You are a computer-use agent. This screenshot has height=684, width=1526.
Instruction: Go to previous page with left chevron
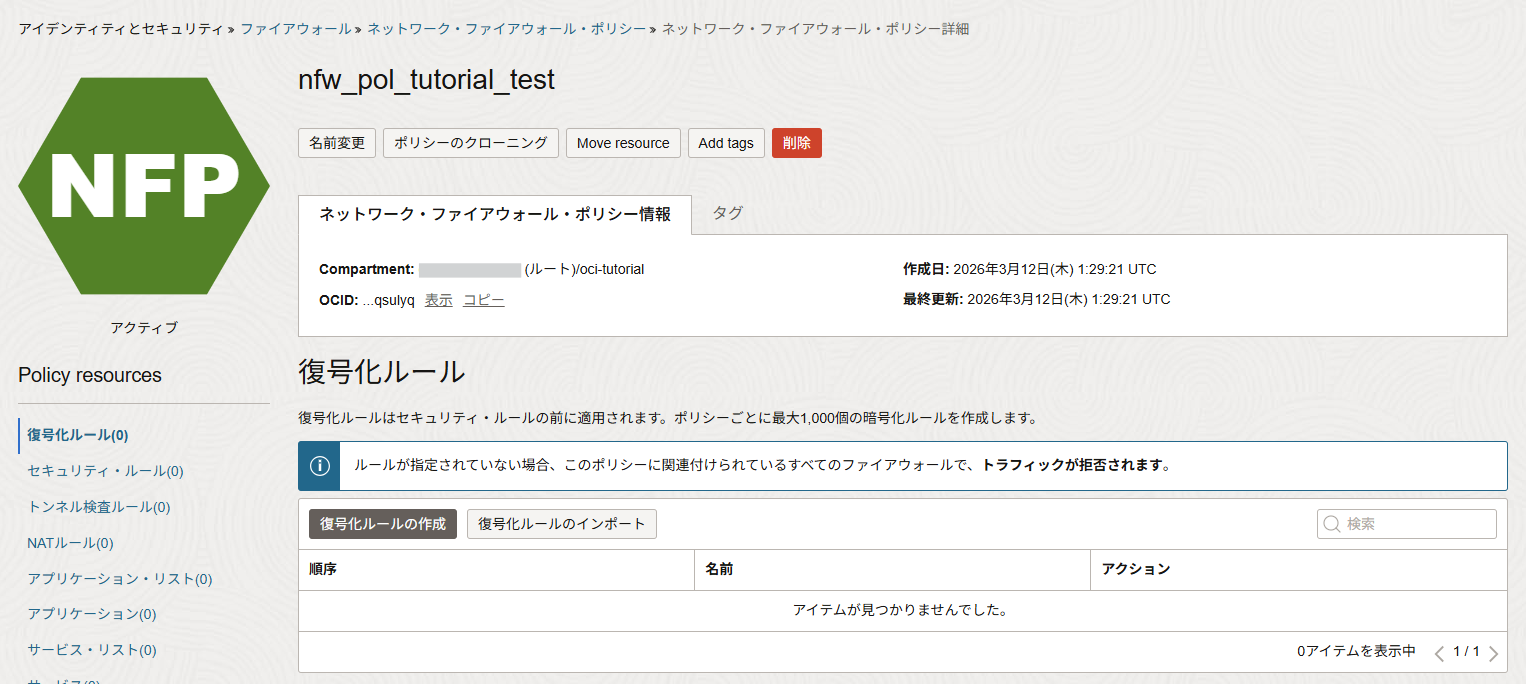pos(1439,654)
